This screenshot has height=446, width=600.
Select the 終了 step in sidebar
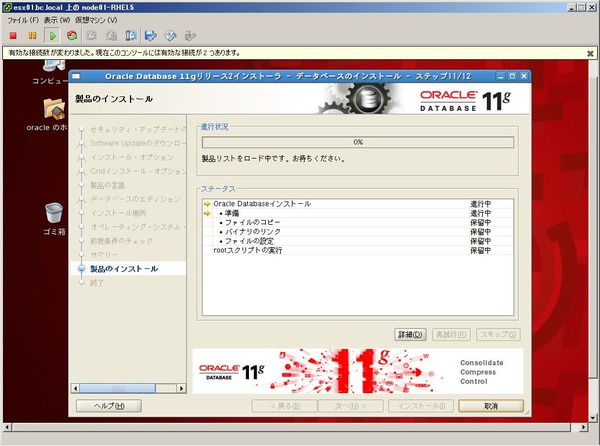[96, 283]
